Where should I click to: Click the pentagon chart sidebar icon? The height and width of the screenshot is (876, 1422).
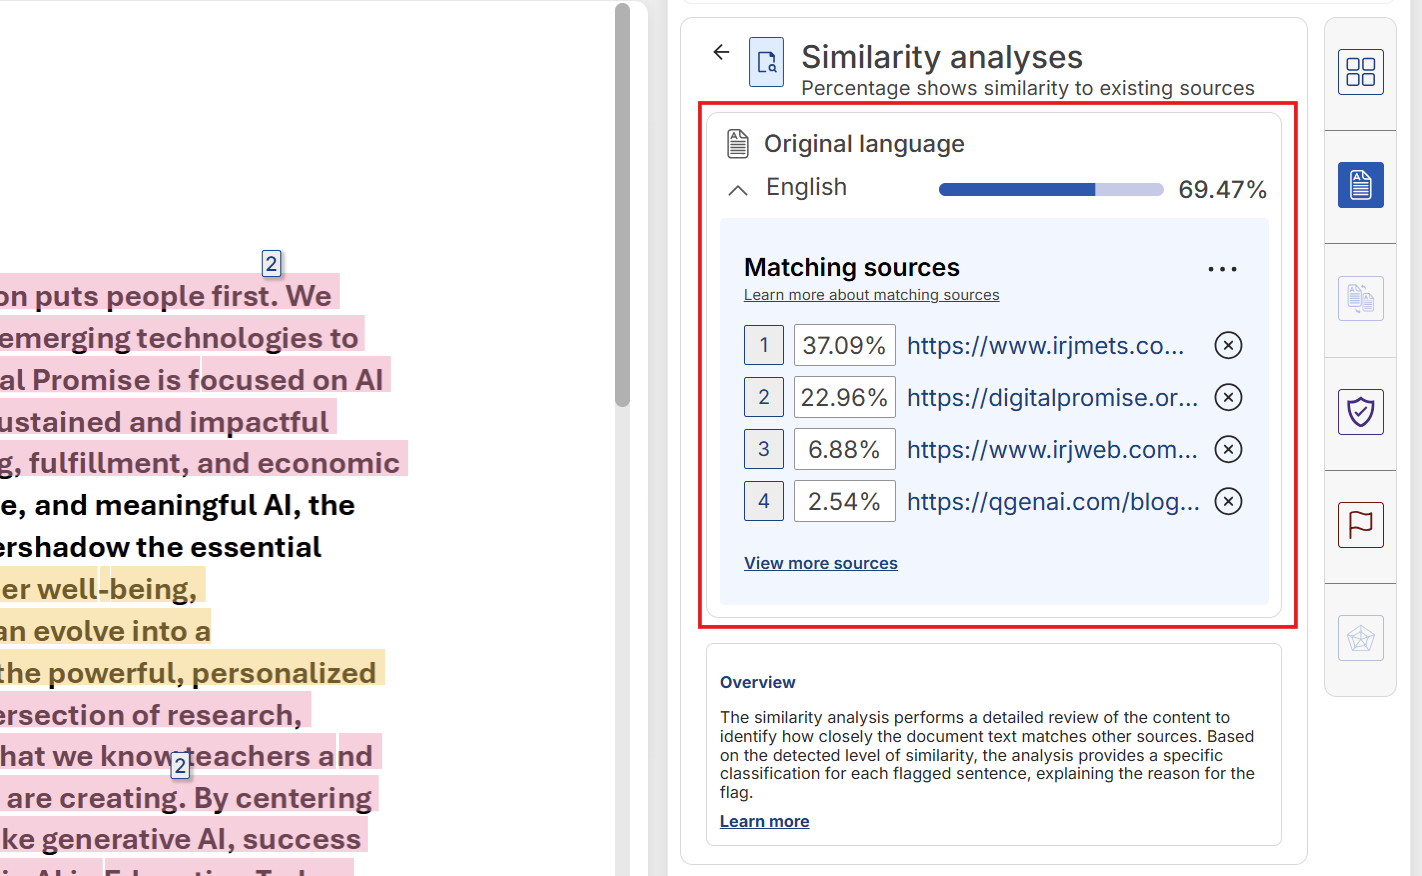tap(1360, 638)
